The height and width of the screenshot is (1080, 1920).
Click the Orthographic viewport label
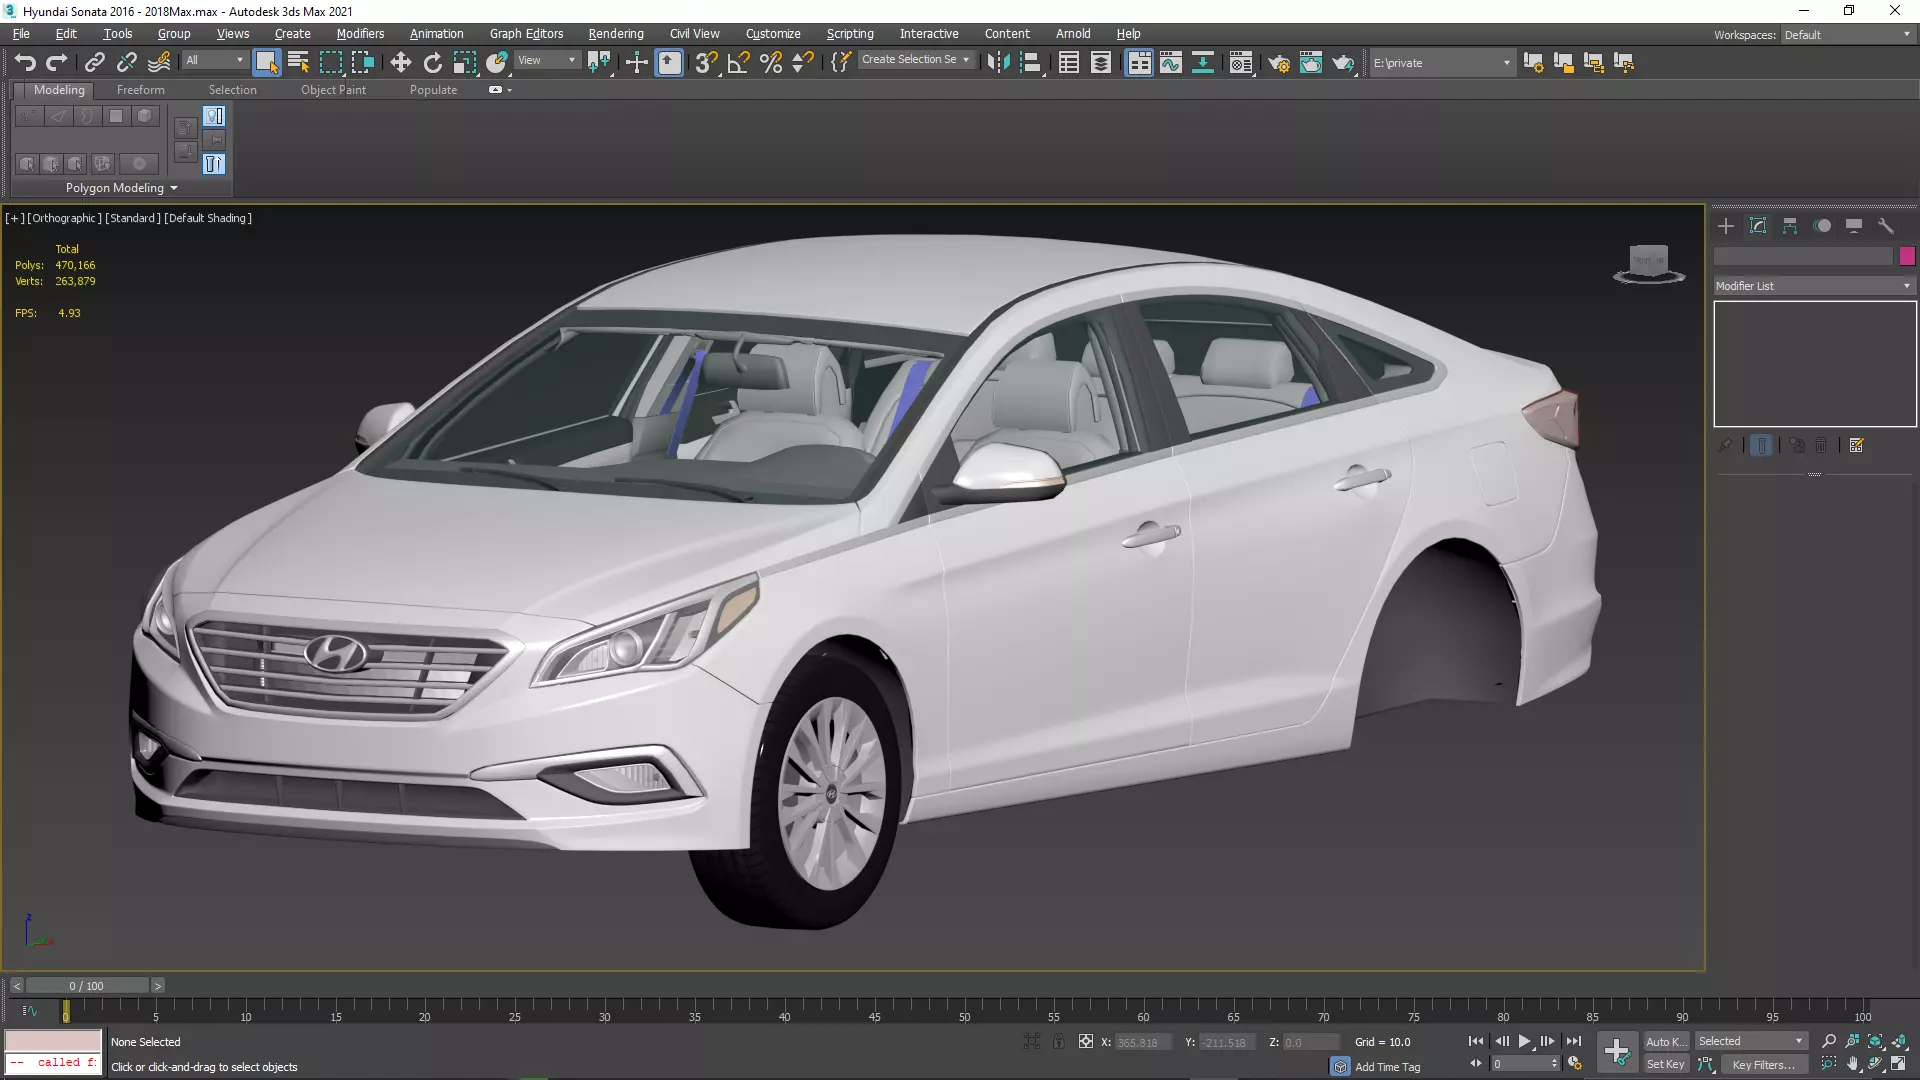(64, 218)
